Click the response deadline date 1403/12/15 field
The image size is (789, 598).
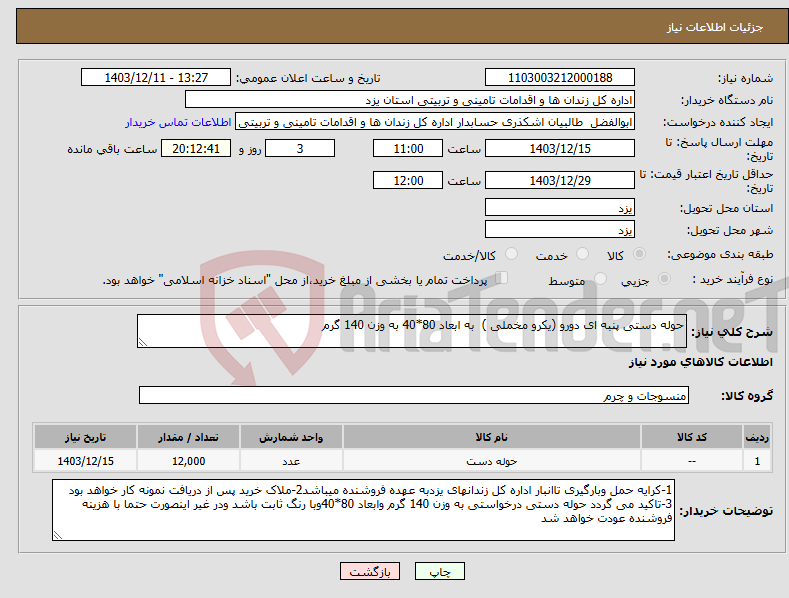(x=560, y=148)
